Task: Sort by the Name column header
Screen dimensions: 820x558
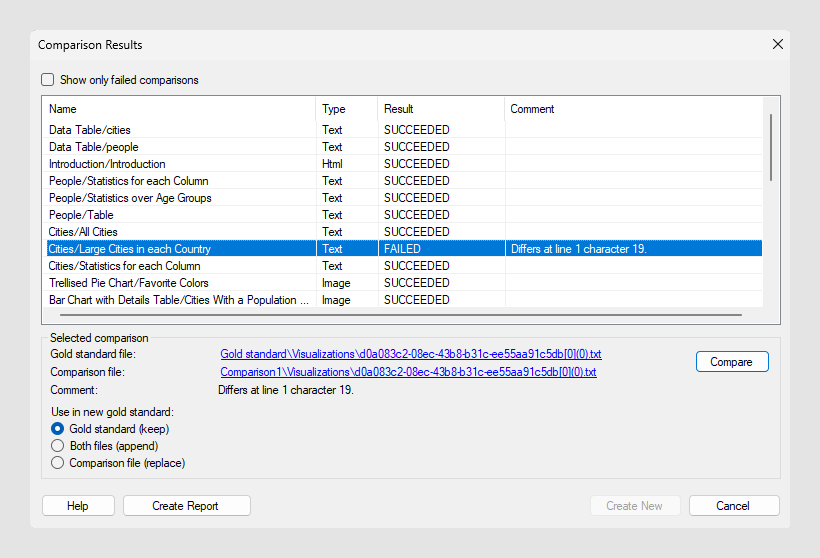Action: pyautogui.click(x=181, y=109)
